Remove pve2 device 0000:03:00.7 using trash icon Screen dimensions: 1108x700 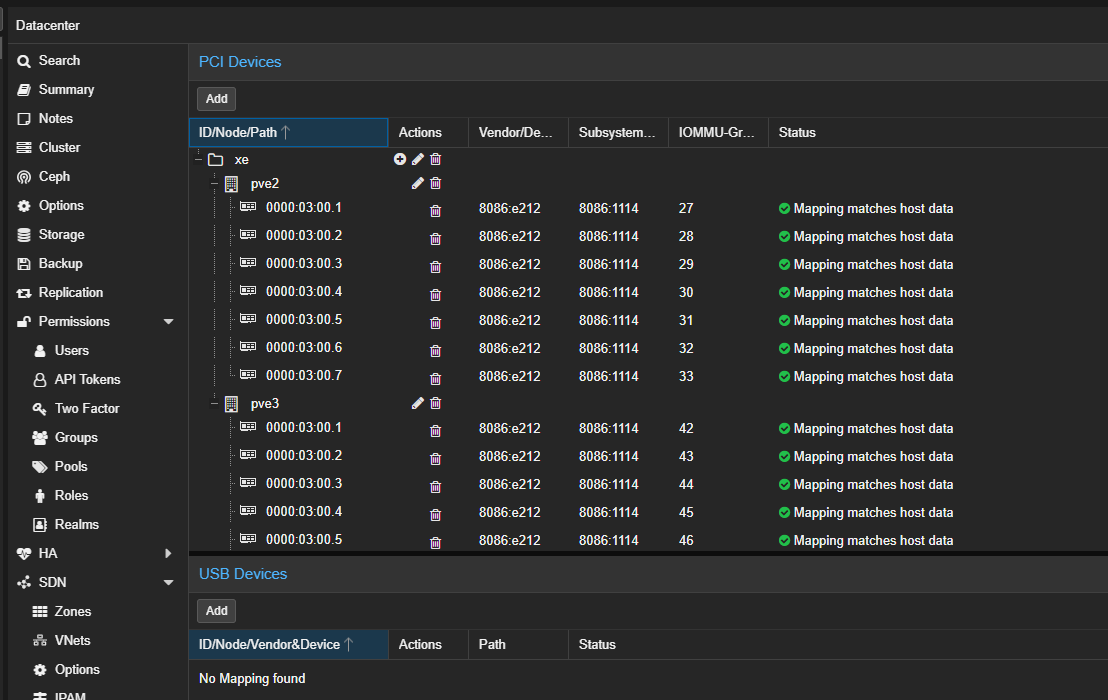point(435,378)
